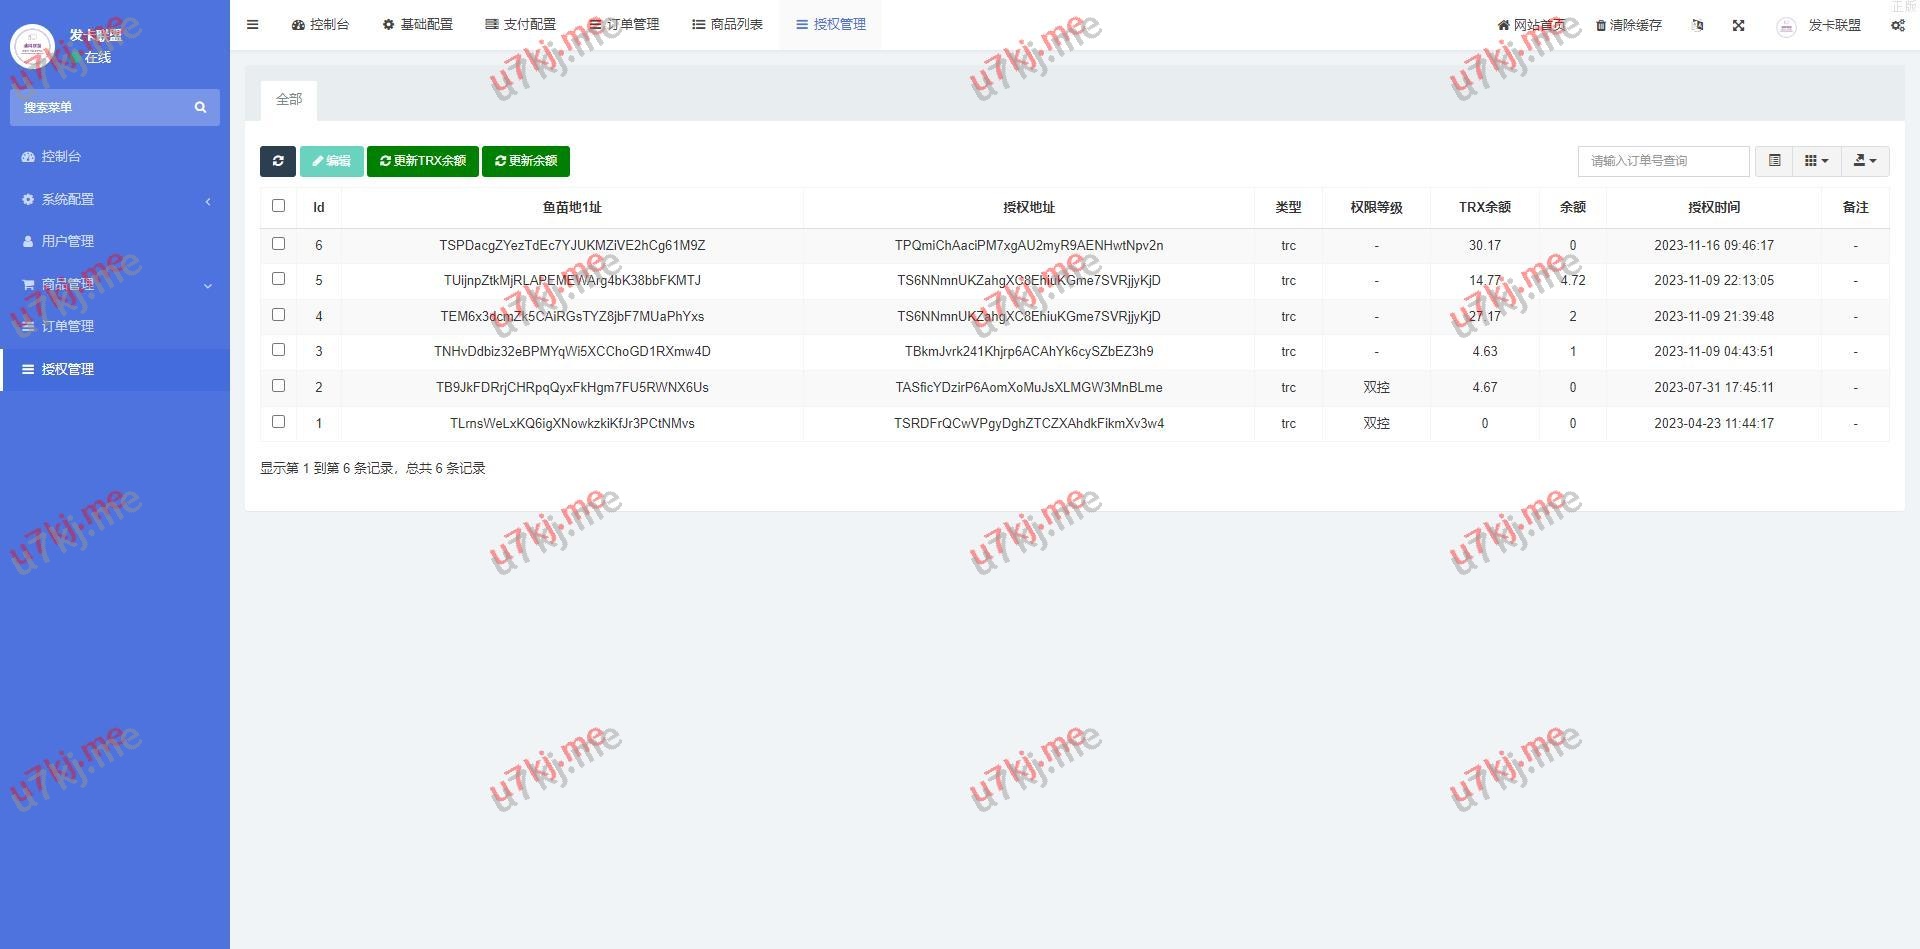Open the export data dropdown
The image size is (1920, 949).
(1865, 161)
